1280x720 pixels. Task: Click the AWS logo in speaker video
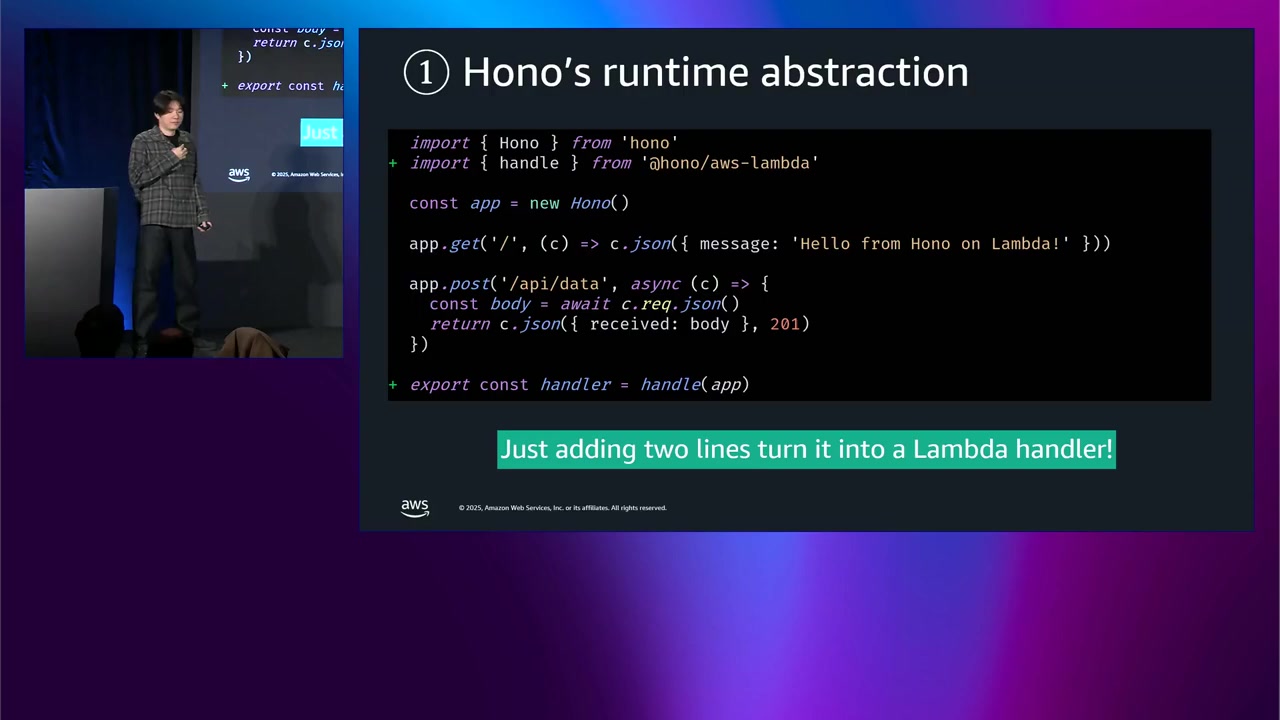[238, 174]
